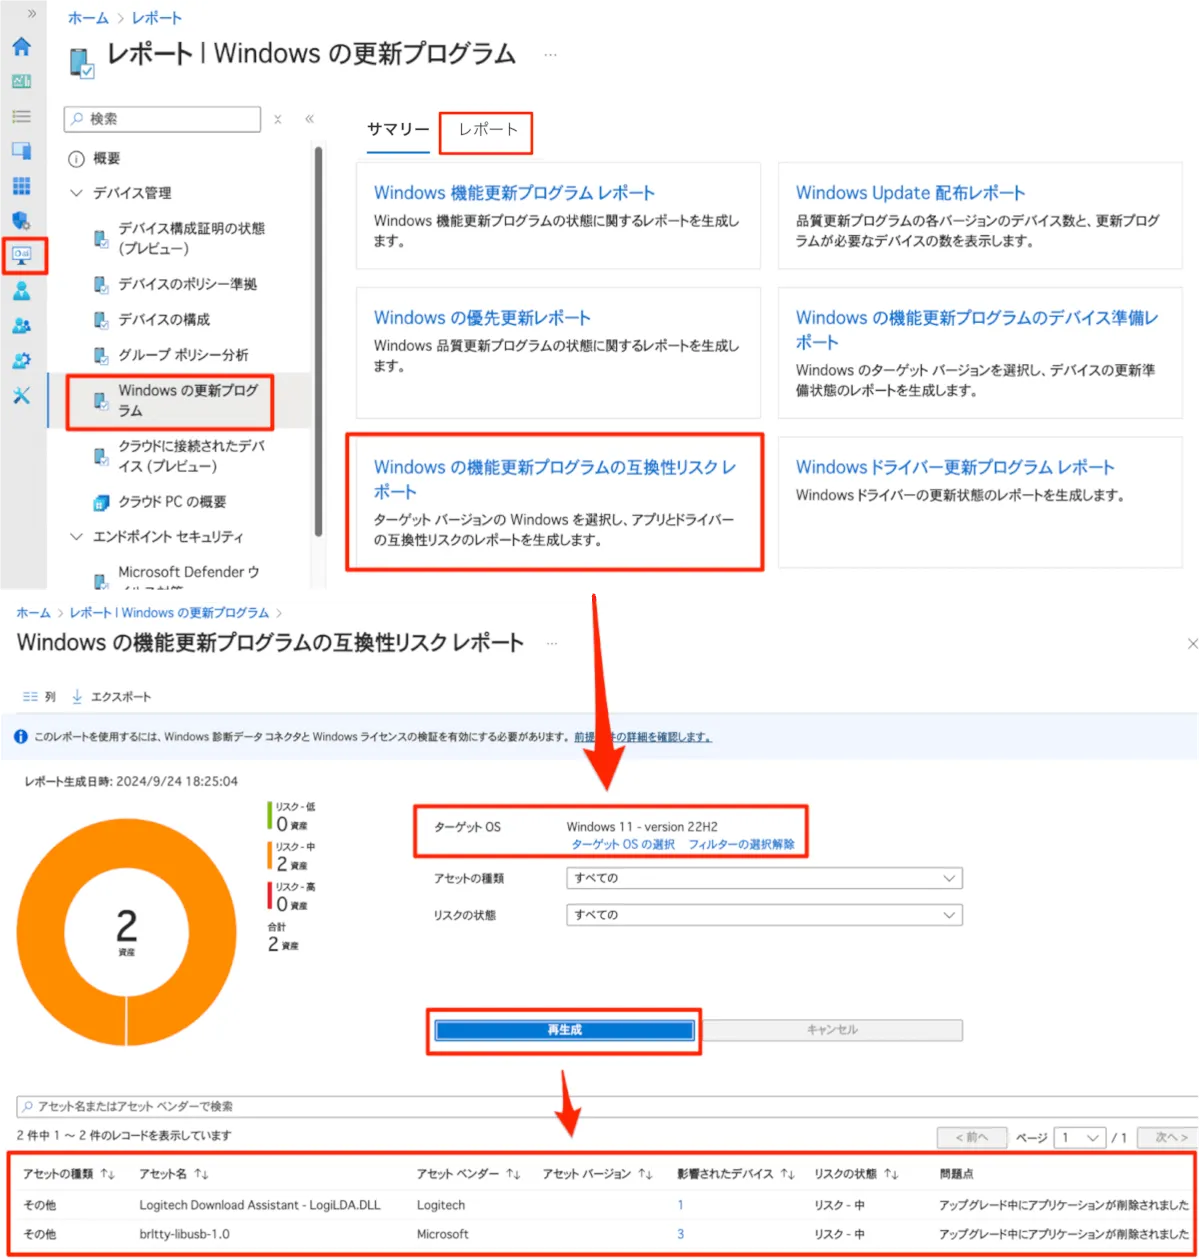Click the キャンセル button
The height and width of the screenshot is (1260, 1200).
click(x=832, y=1030)
